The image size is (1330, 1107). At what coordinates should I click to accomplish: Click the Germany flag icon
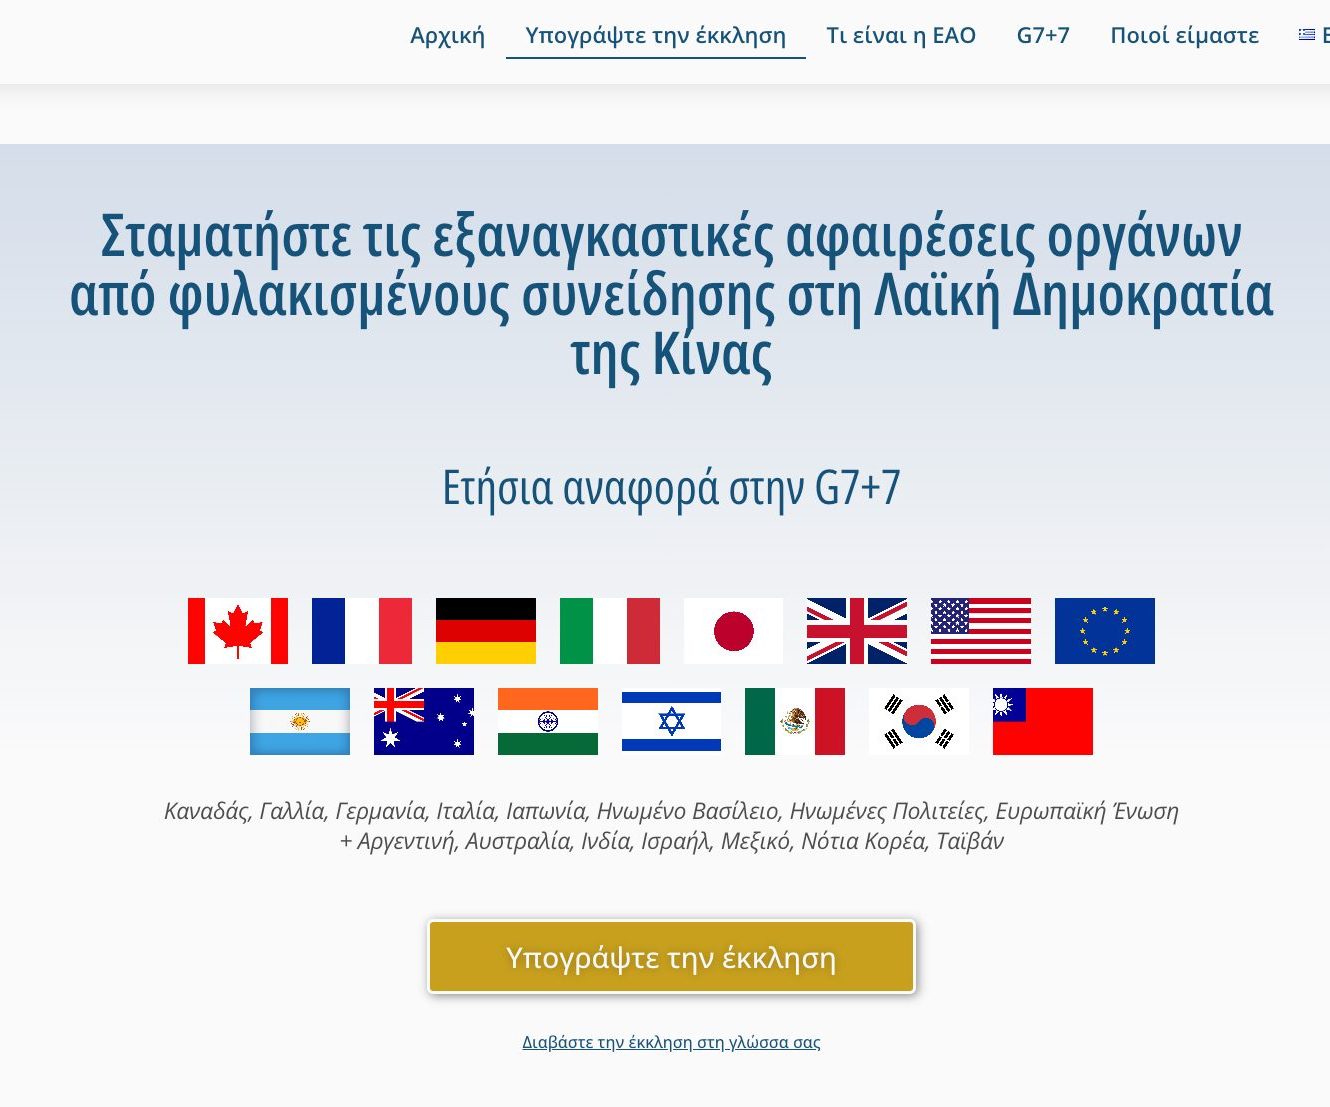(486, 631)
